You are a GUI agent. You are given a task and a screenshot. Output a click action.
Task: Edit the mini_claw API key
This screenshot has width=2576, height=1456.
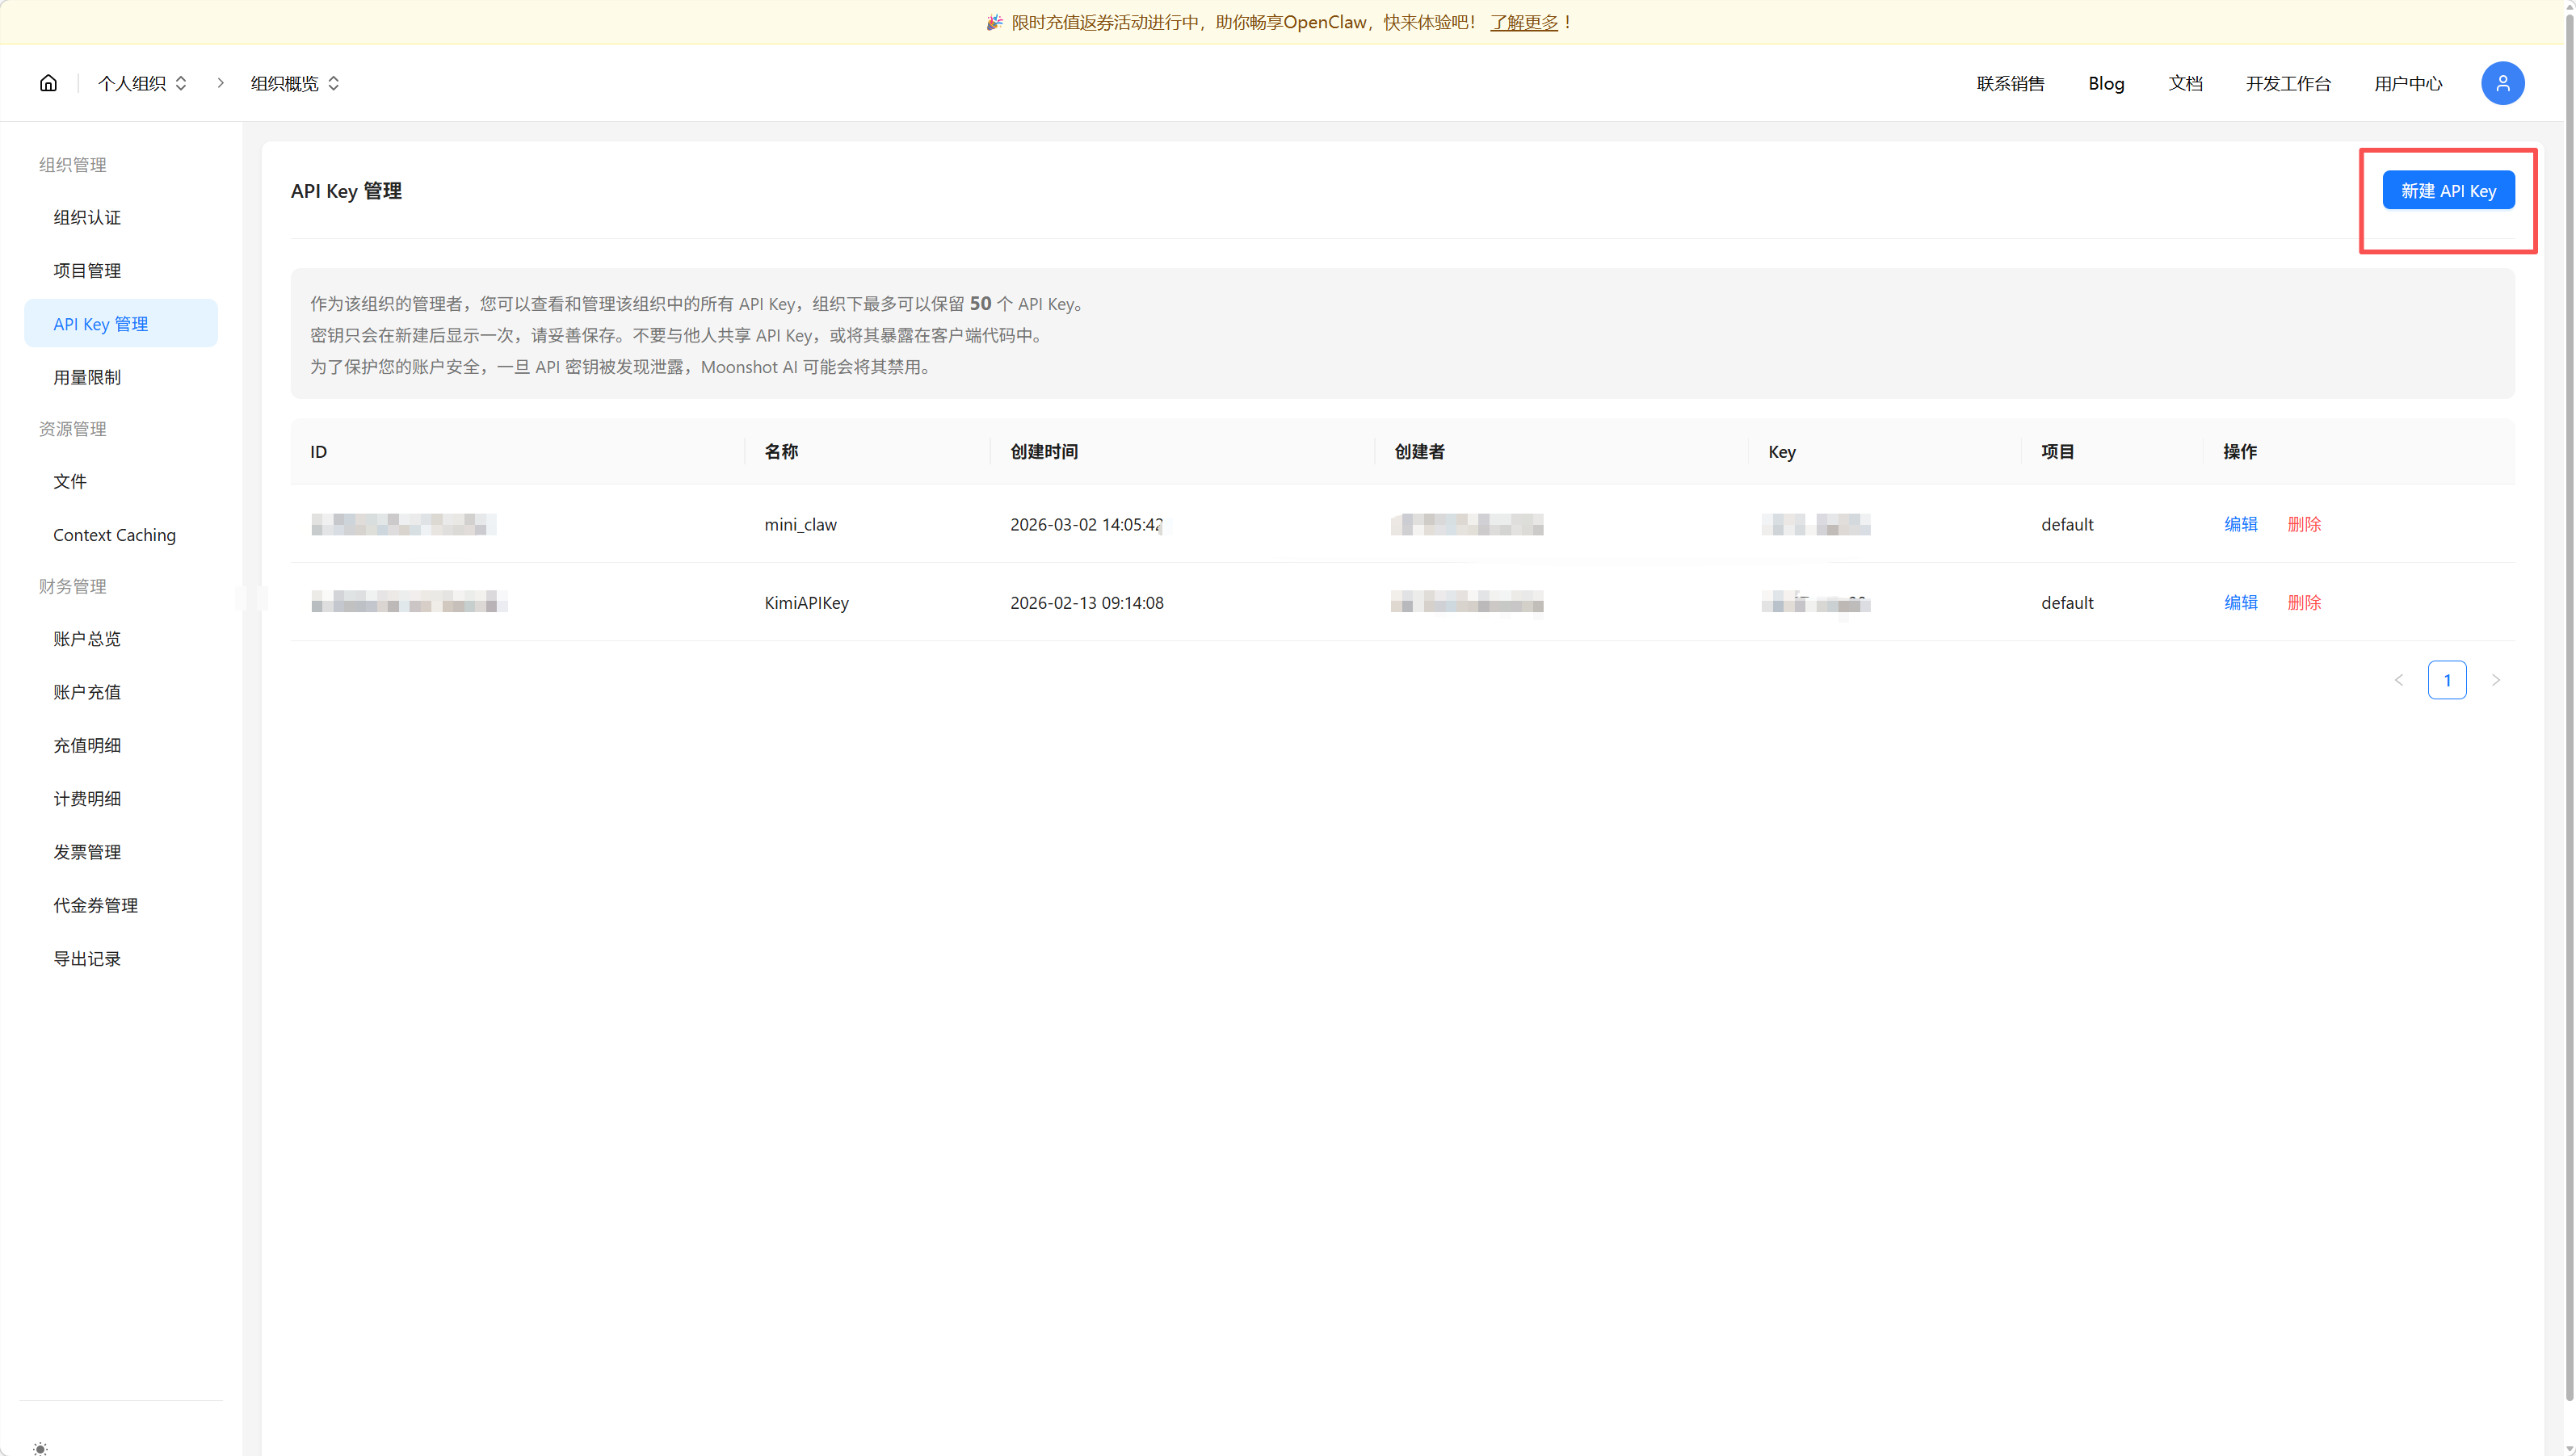click(2240, 524)
